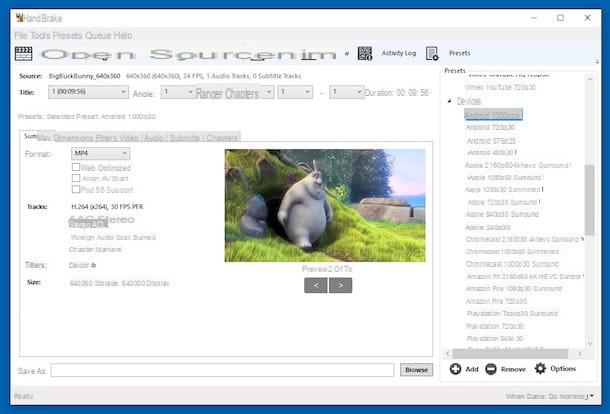Open the File menu
The height and width of the screenshot is (414, 610).
pos(21,35)
